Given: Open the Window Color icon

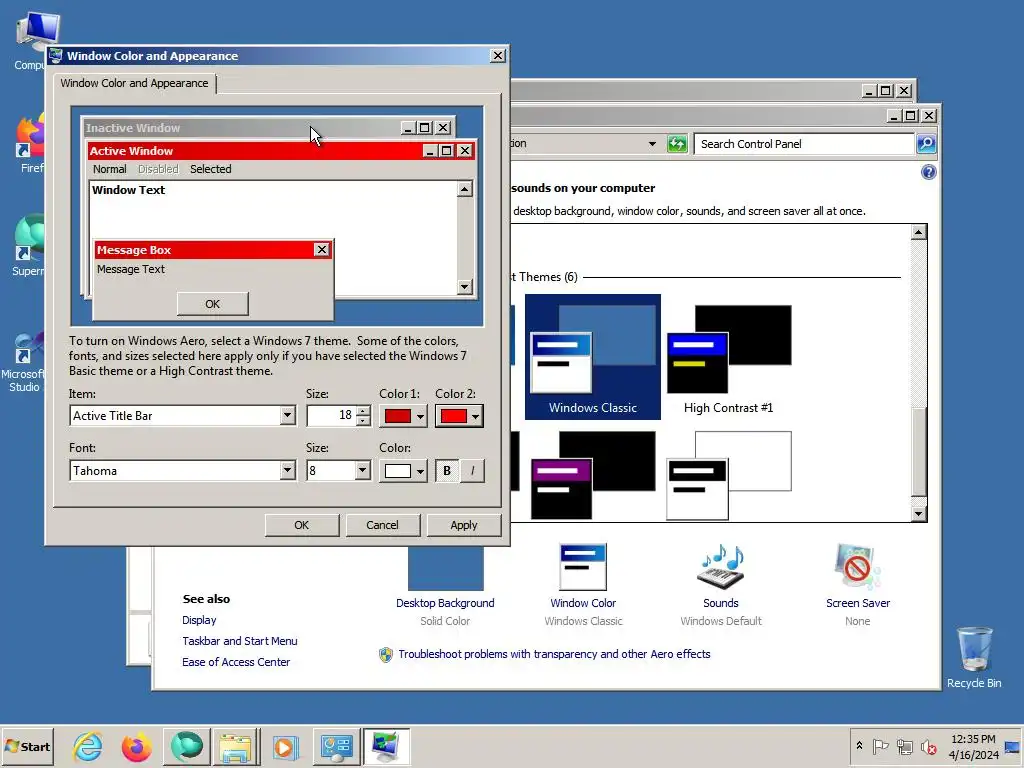Looking at the screenshot, I should click(583, 568).
